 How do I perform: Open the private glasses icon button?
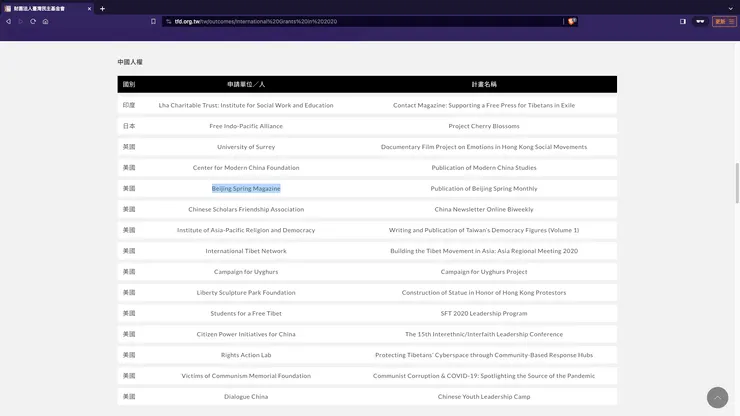tap(700, 21)
